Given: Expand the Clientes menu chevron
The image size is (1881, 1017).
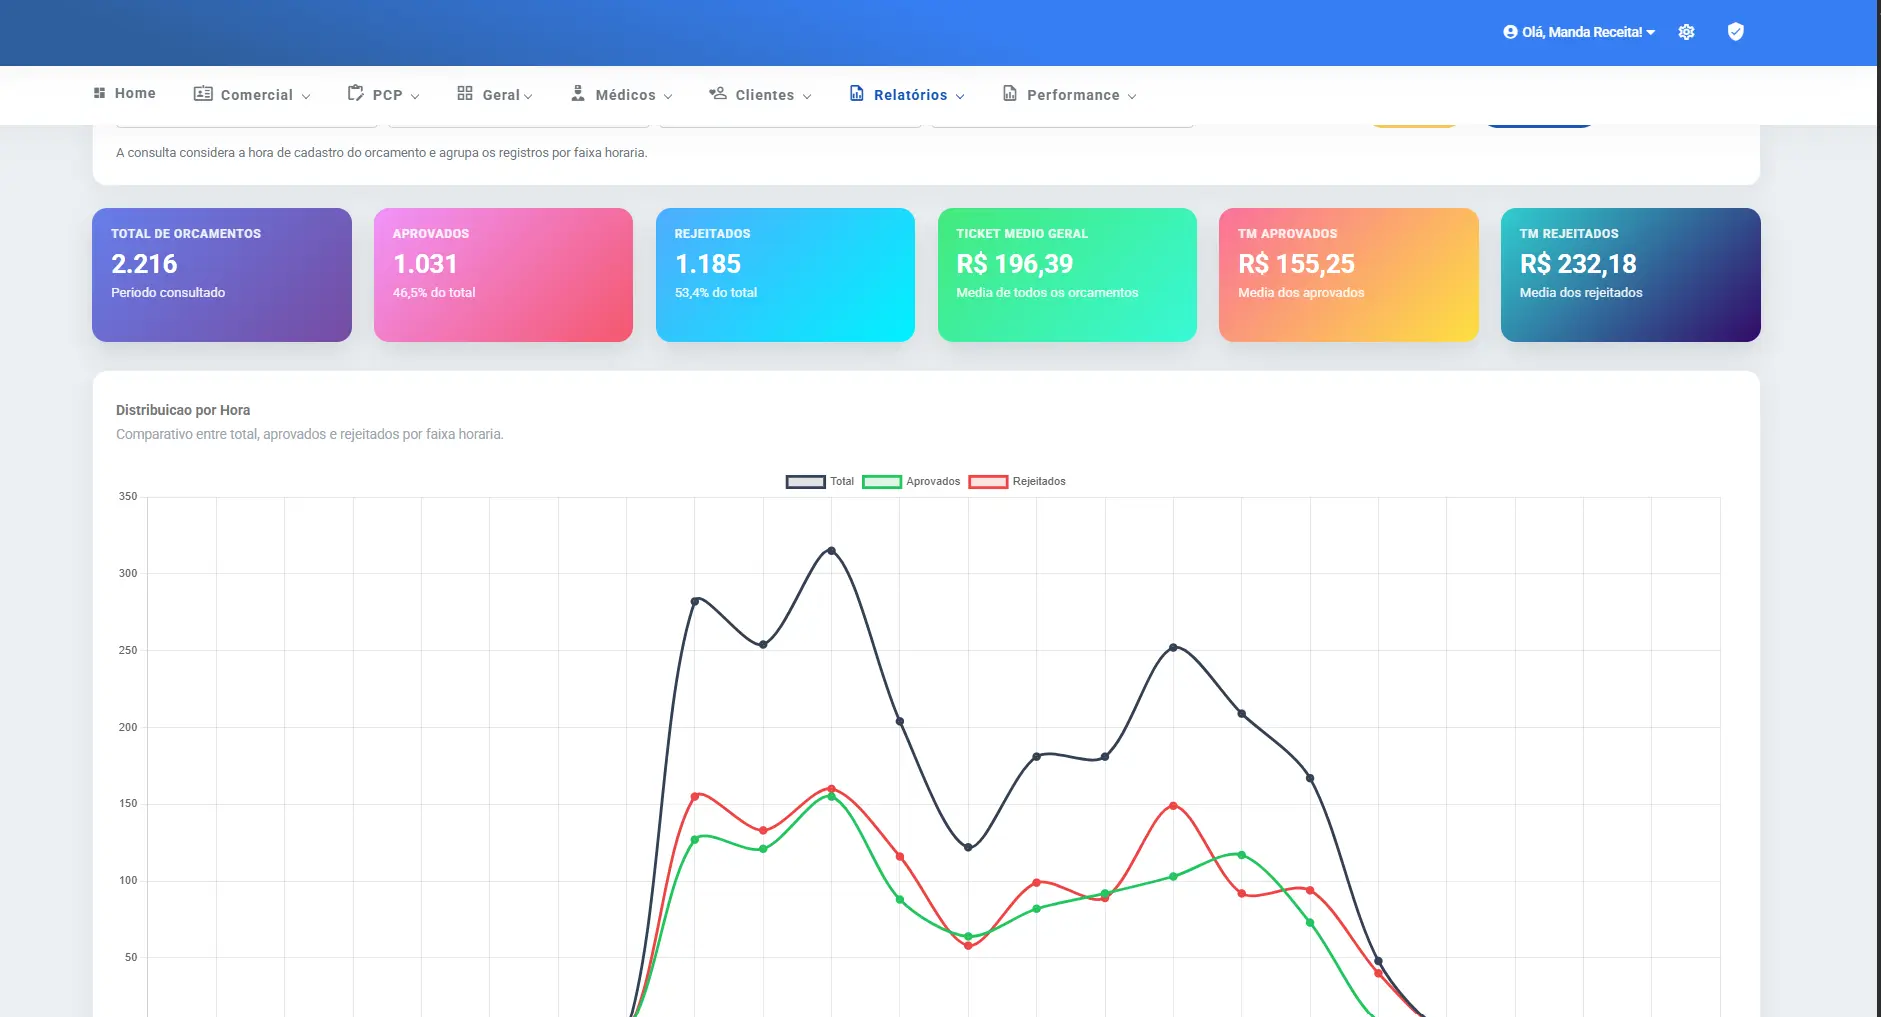Looking at the screenshot, I should [x=807, y=96].
